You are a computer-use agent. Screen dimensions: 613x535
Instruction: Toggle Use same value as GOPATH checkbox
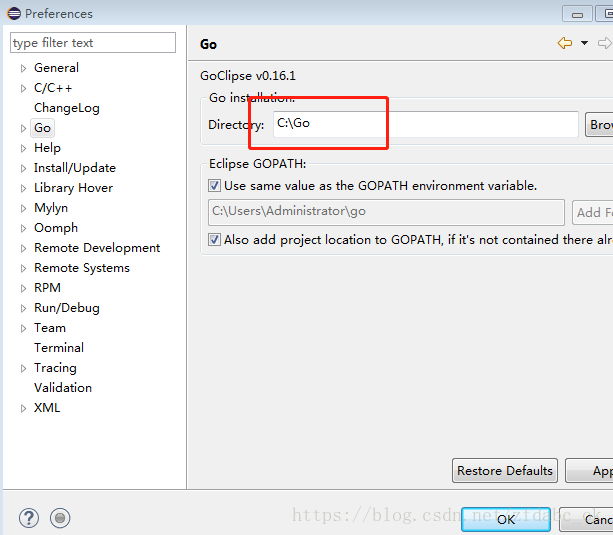tap(214, 185)
